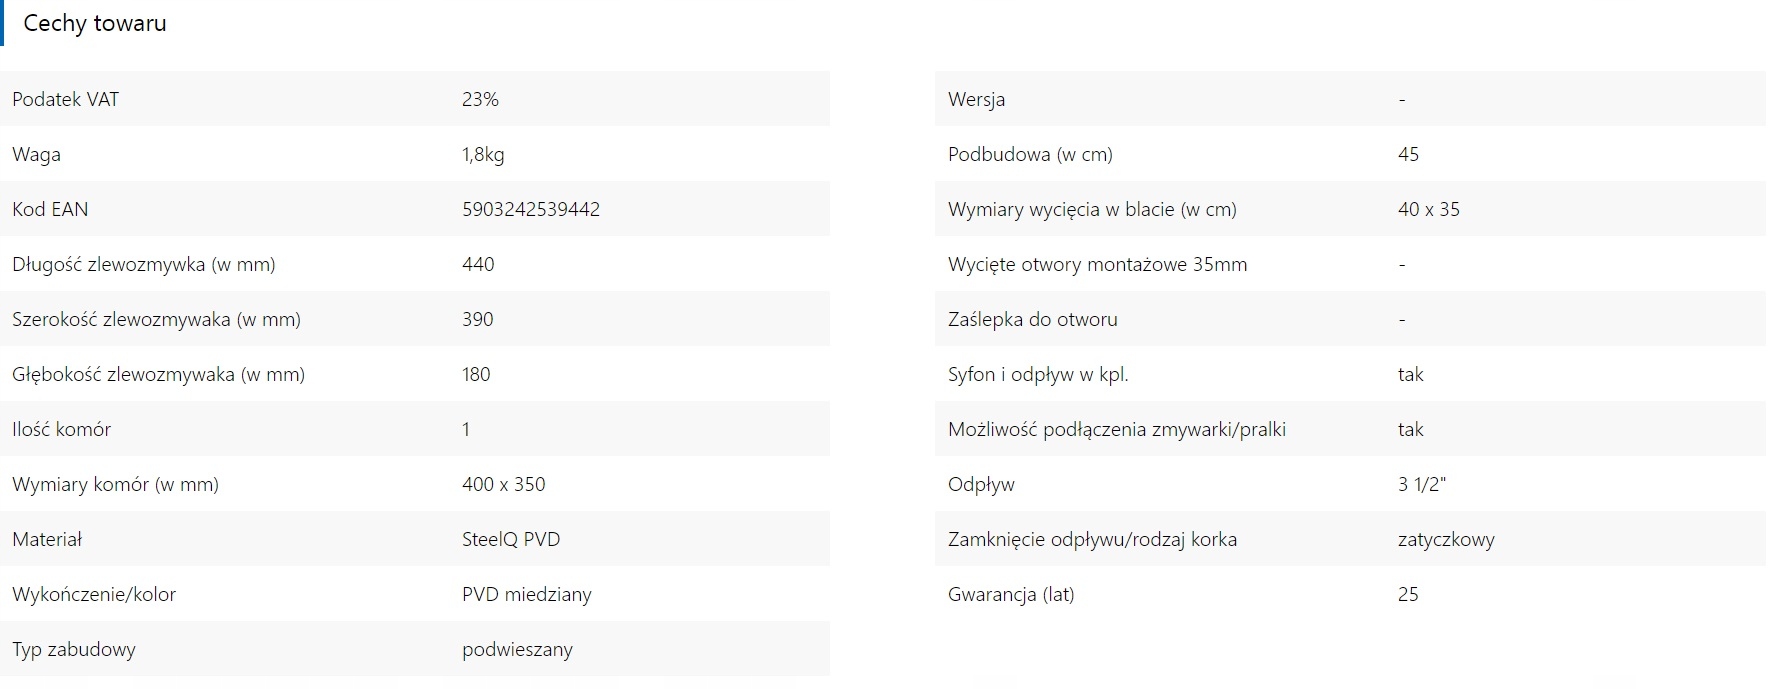Click the Głębokość value 180
The height and width of the screenshot is (689, 1769).
pos(476,374)
